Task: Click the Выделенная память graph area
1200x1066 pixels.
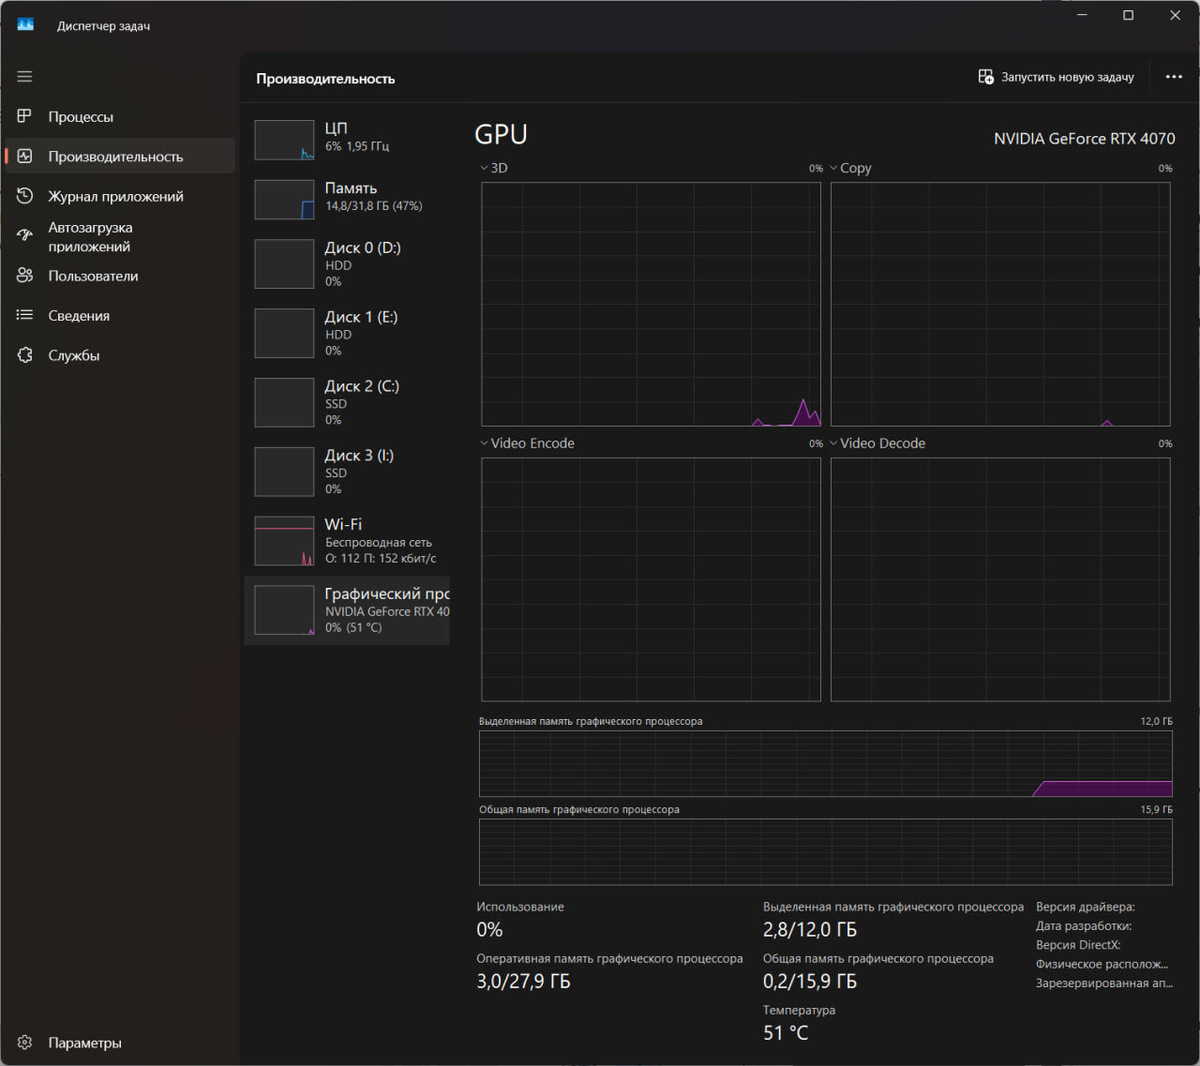Action: pos(826,764)
